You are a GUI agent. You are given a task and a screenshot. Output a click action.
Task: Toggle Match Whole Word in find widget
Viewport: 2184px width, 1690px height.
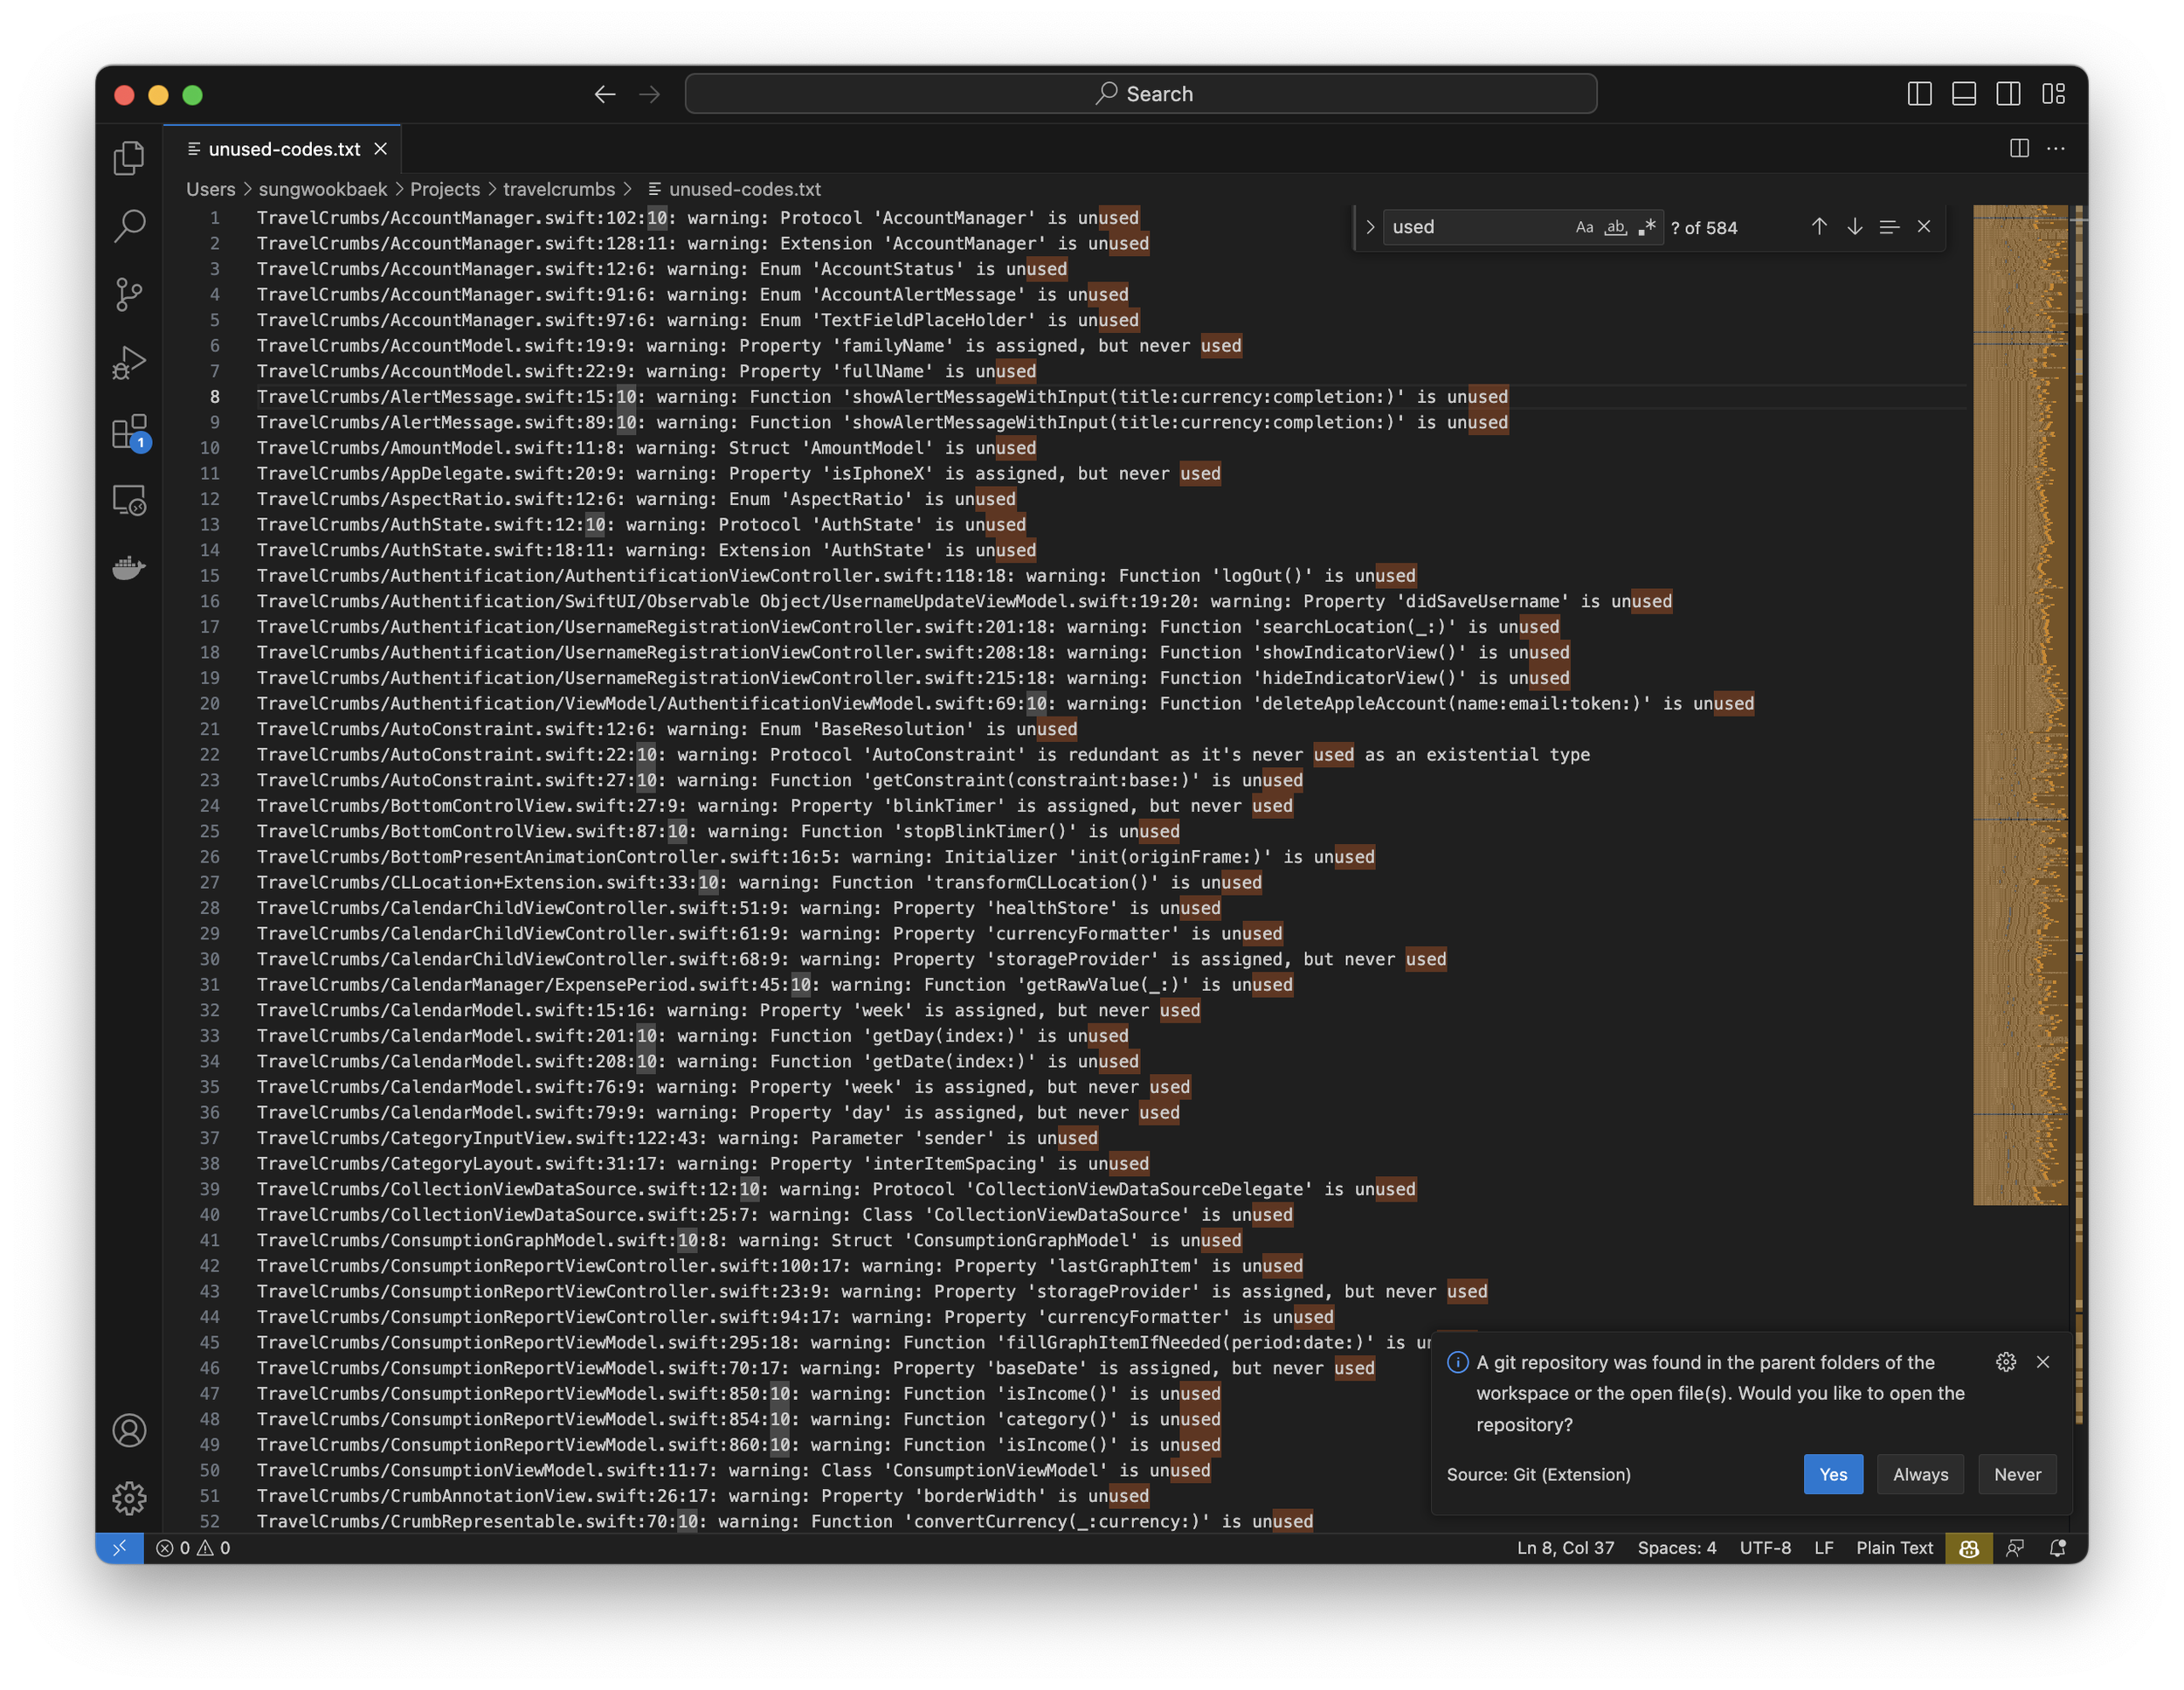tap(1615, 227)
